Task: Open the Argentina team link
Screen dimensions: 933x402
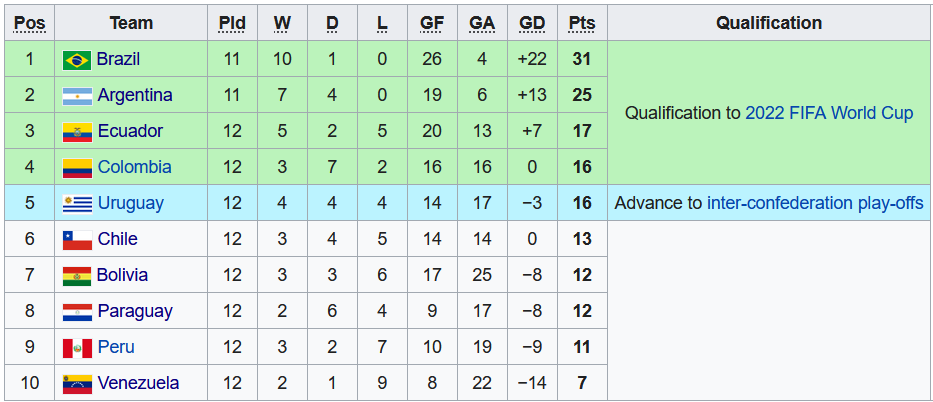Action: click(x=135, y=95)
